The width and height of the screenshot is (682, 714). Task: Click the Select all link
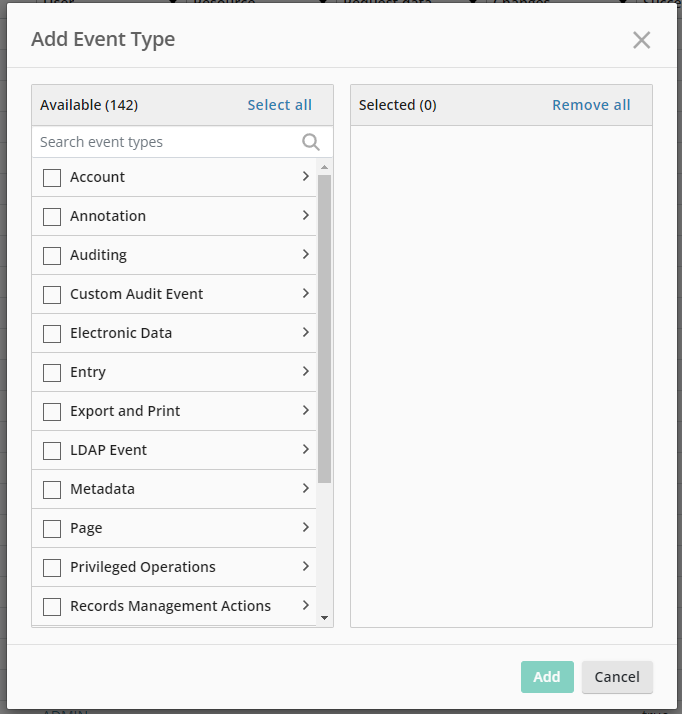[279, 105]
